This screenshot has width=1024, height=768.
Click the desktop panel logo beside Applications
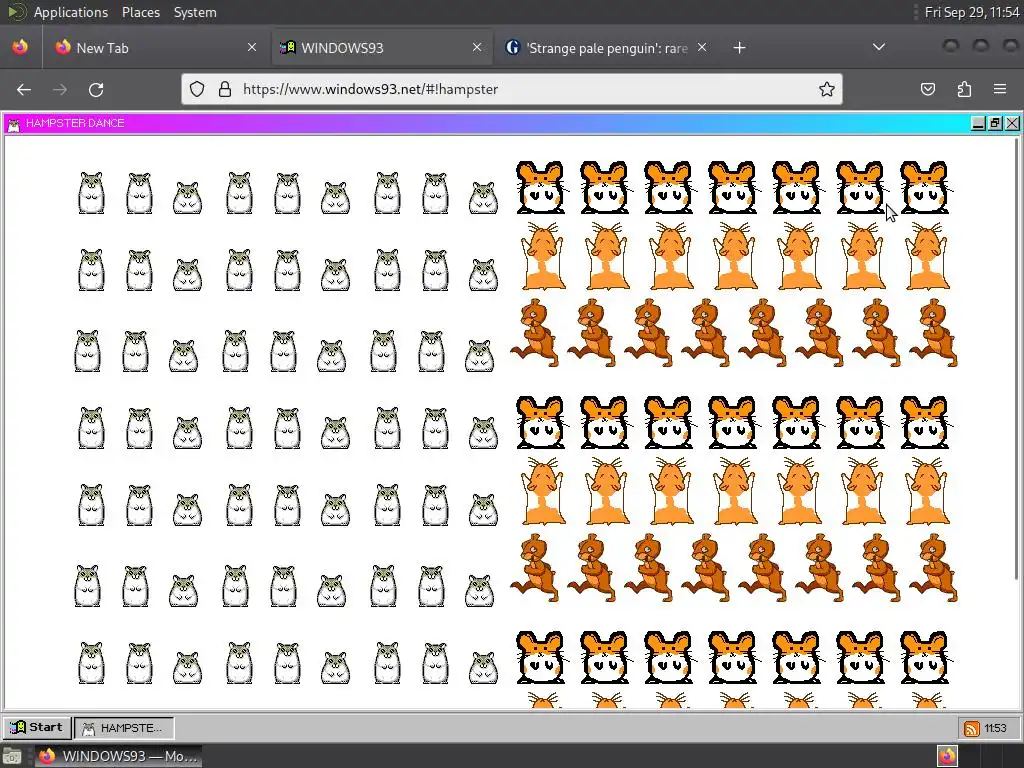[16, 12]
